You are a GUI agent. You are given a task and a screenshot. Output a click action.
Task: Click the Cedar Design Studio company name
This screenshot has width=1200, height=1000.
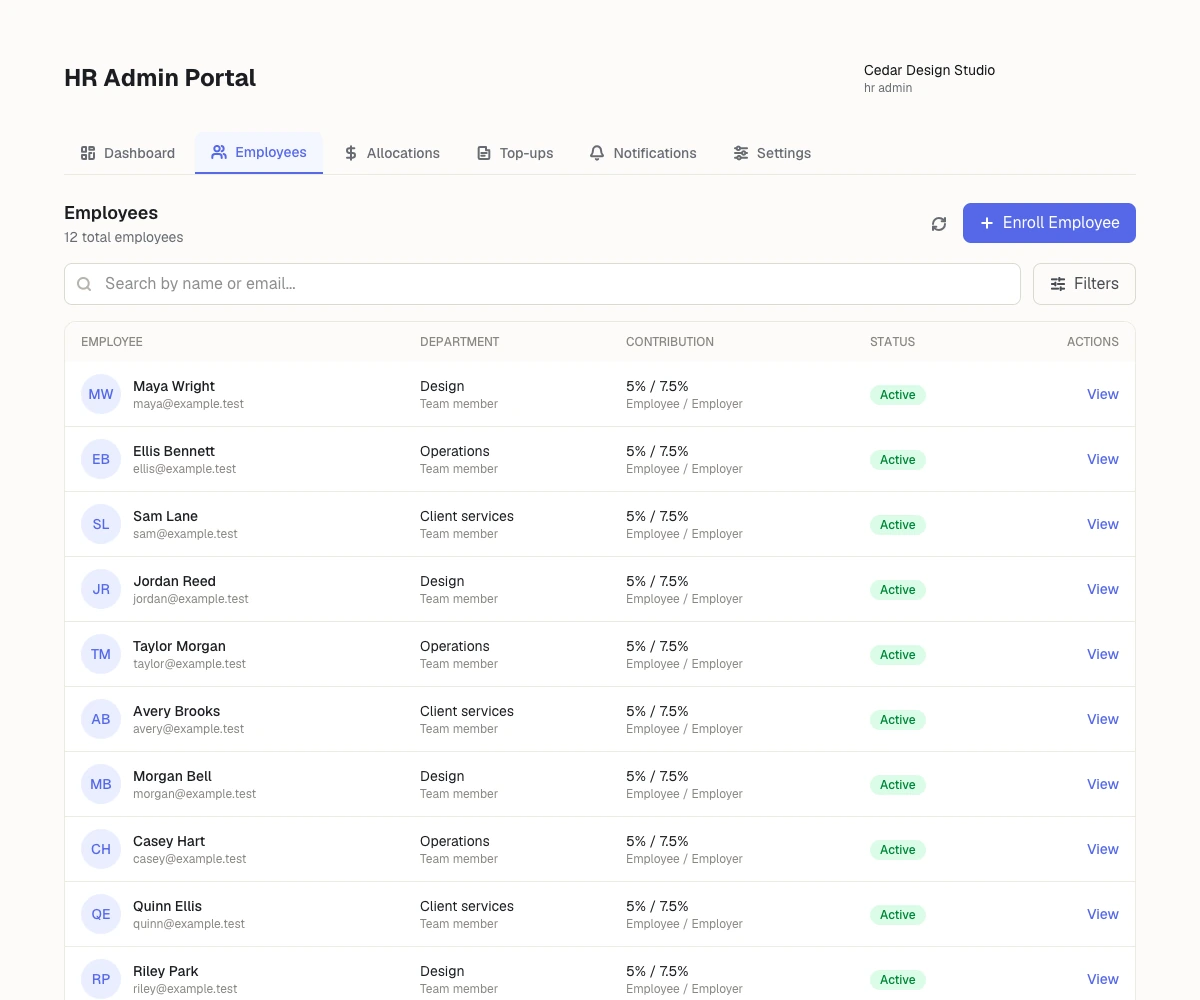929,70
